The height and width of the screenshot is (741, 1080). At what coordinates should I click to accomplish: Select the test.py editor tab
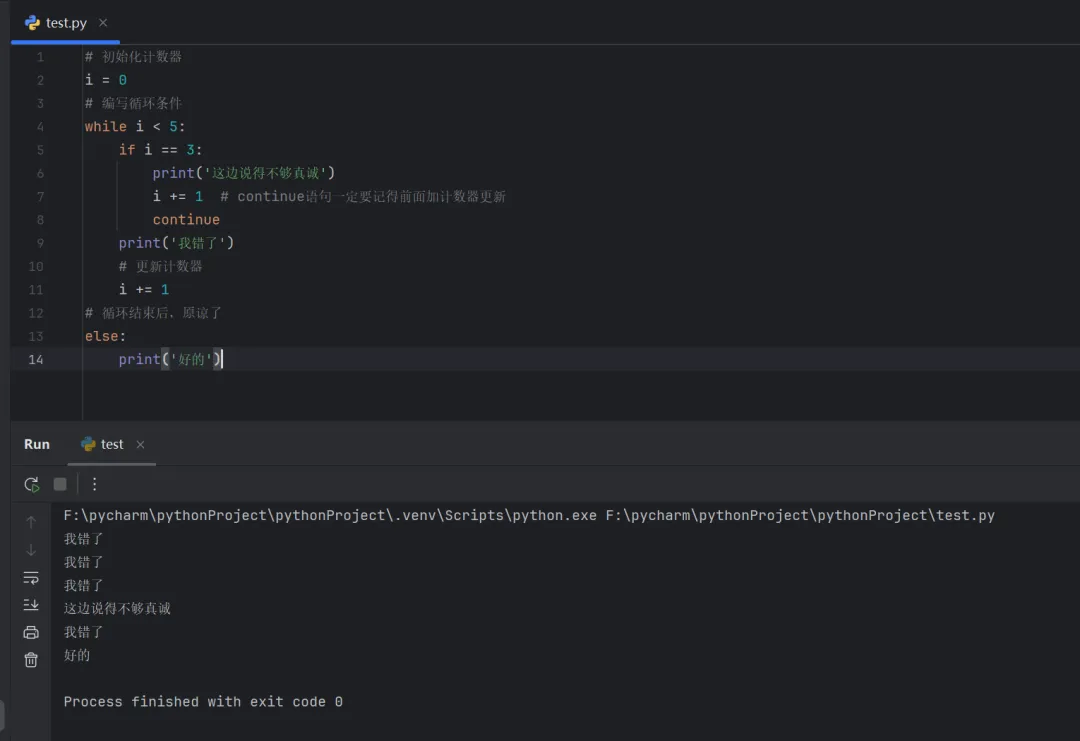pos(66,22)
